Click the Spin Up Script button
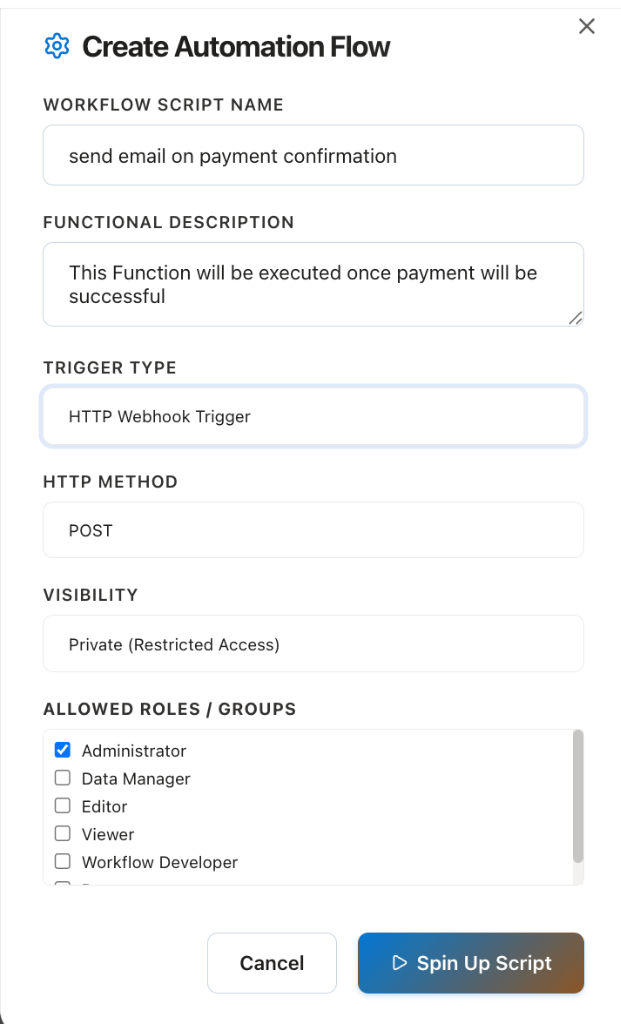Screen dimensions: 621x1024 click(471, 963)
